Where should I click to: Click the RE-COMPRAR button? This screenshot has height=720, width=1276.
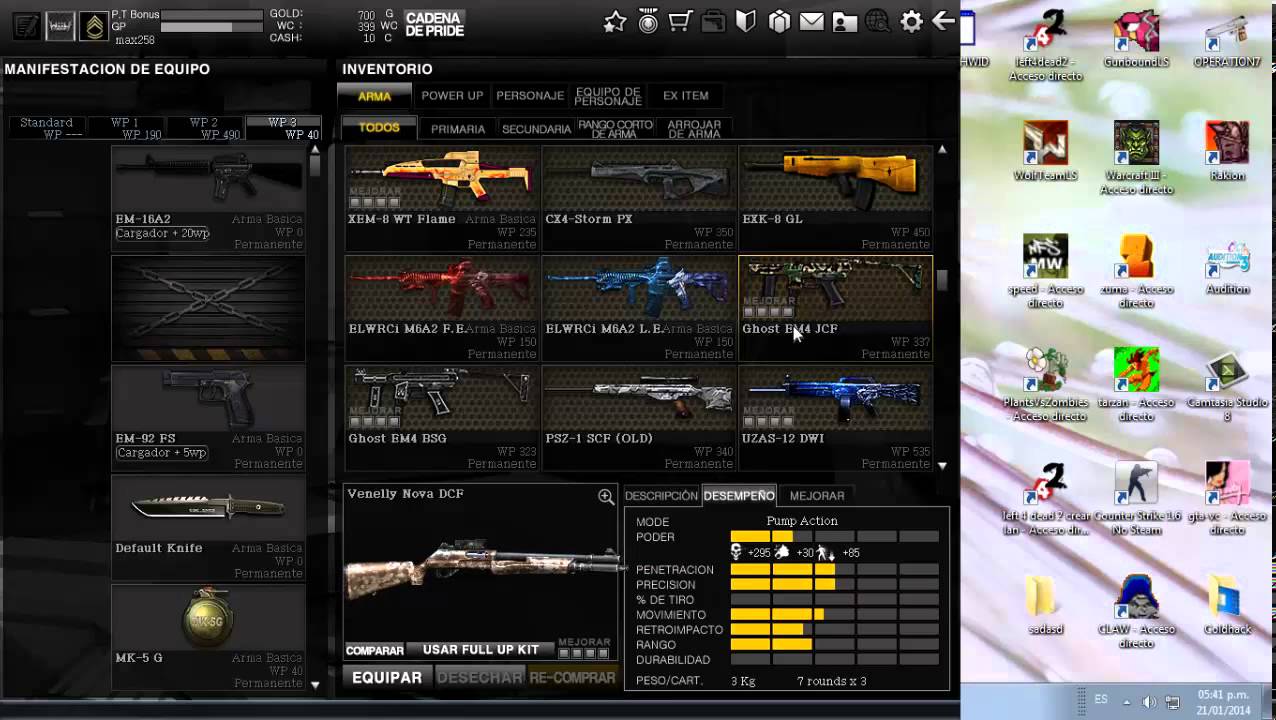[x=573, y=678]
